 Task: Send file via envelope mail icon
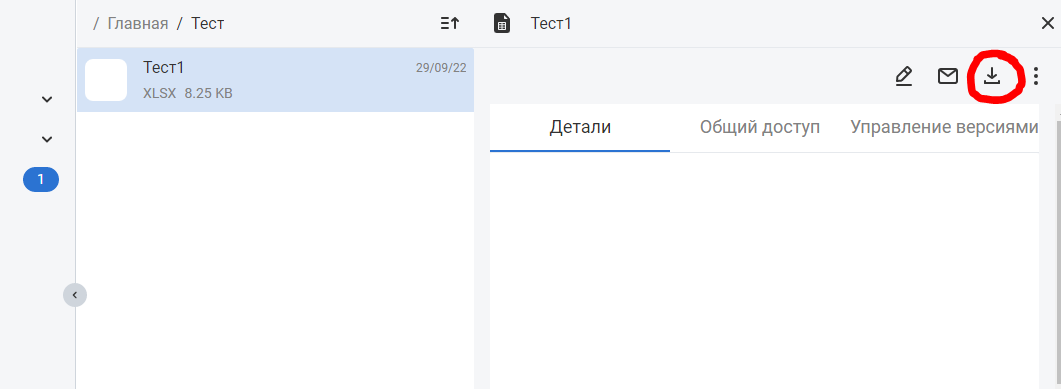click(947, 76)
